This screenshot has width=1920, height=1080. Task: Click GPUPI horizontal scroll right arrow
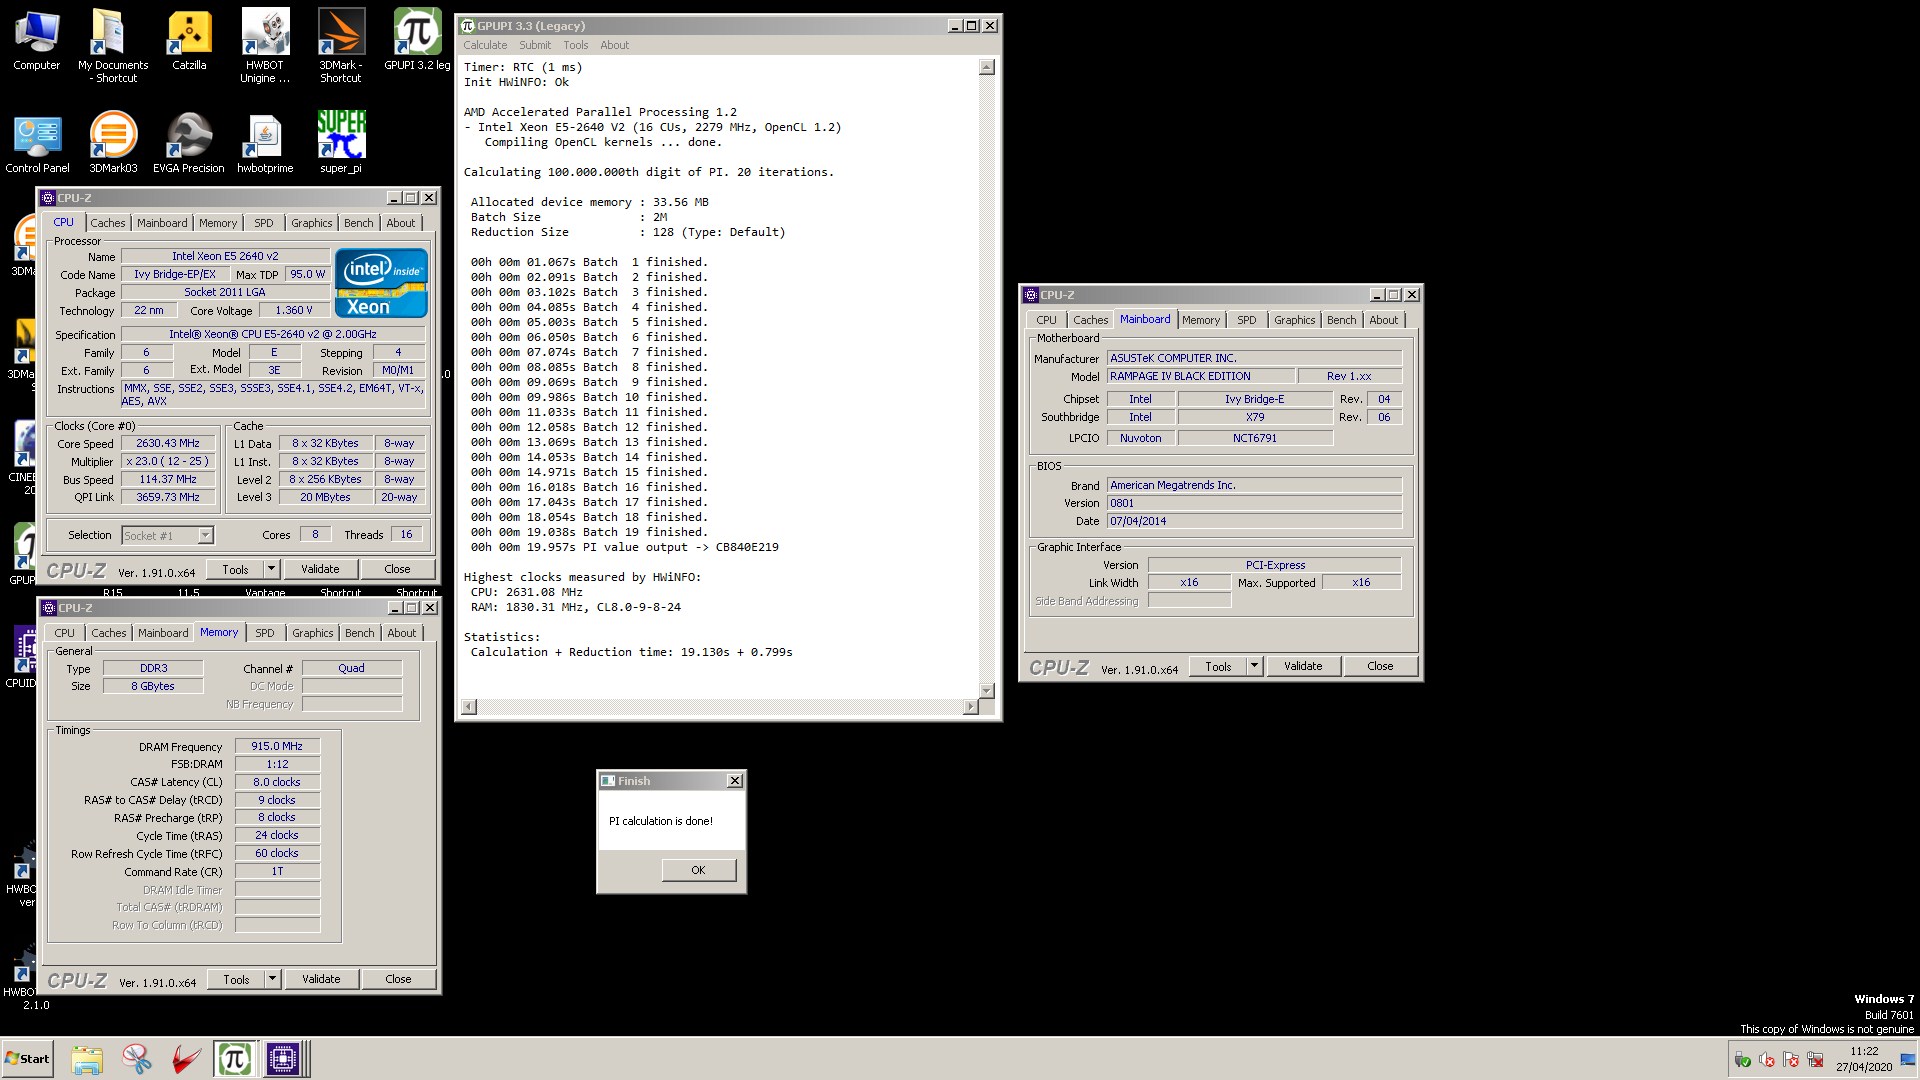[970, 707]
